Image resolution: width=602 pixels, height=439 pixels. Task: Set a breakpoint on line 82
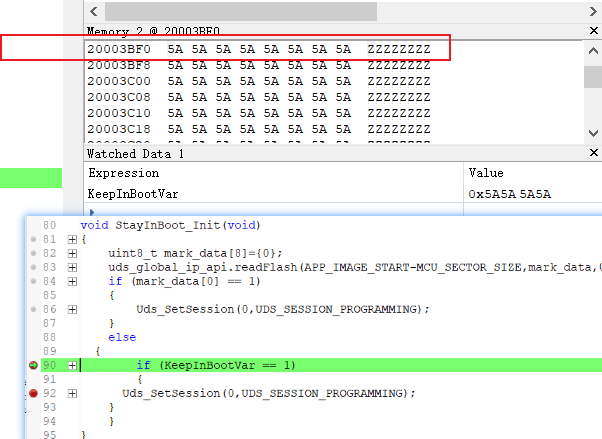point(33,253)
